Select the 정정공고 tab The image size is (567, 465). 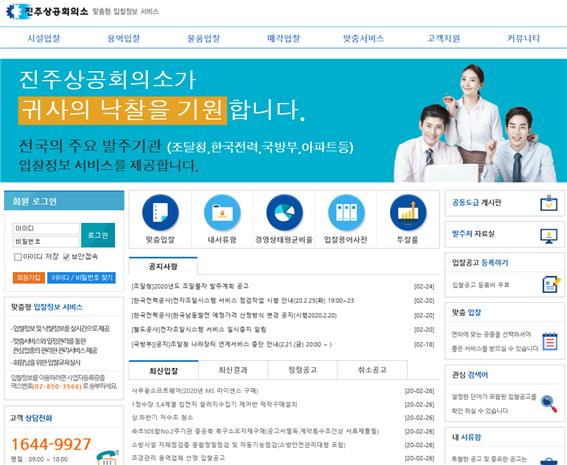coord(303,370)
